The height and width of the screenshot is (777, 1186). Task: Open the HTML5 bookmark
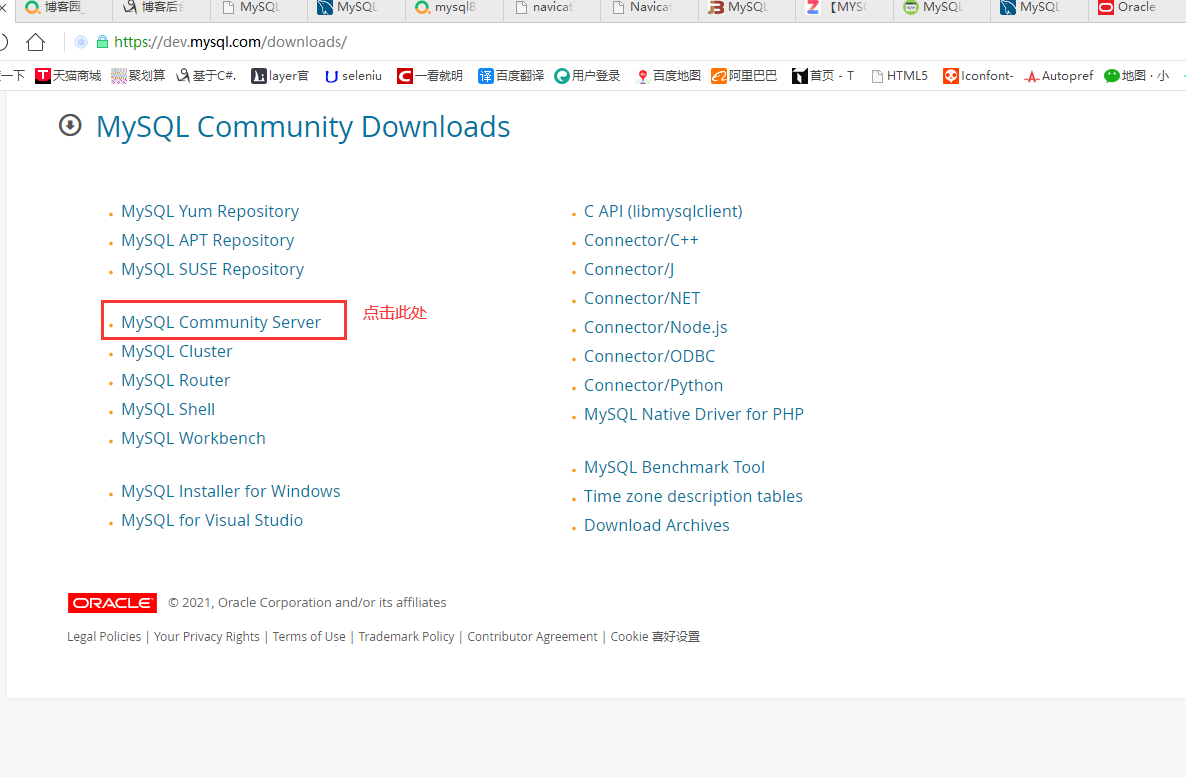899,76
